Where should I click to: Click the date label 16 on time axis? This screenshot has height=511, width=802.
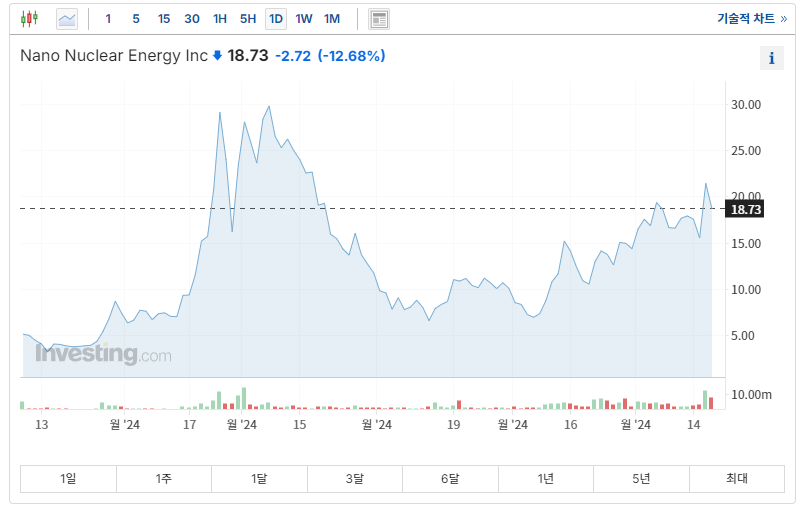click(x=570, y=425)
